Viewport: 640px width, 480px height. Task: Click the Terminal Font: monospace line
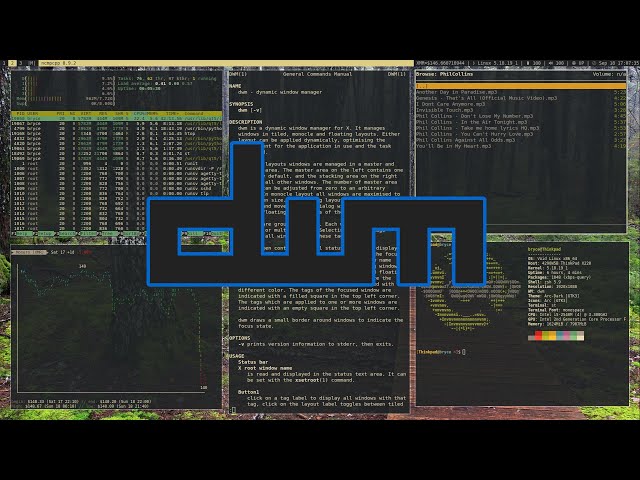[557, 310]
